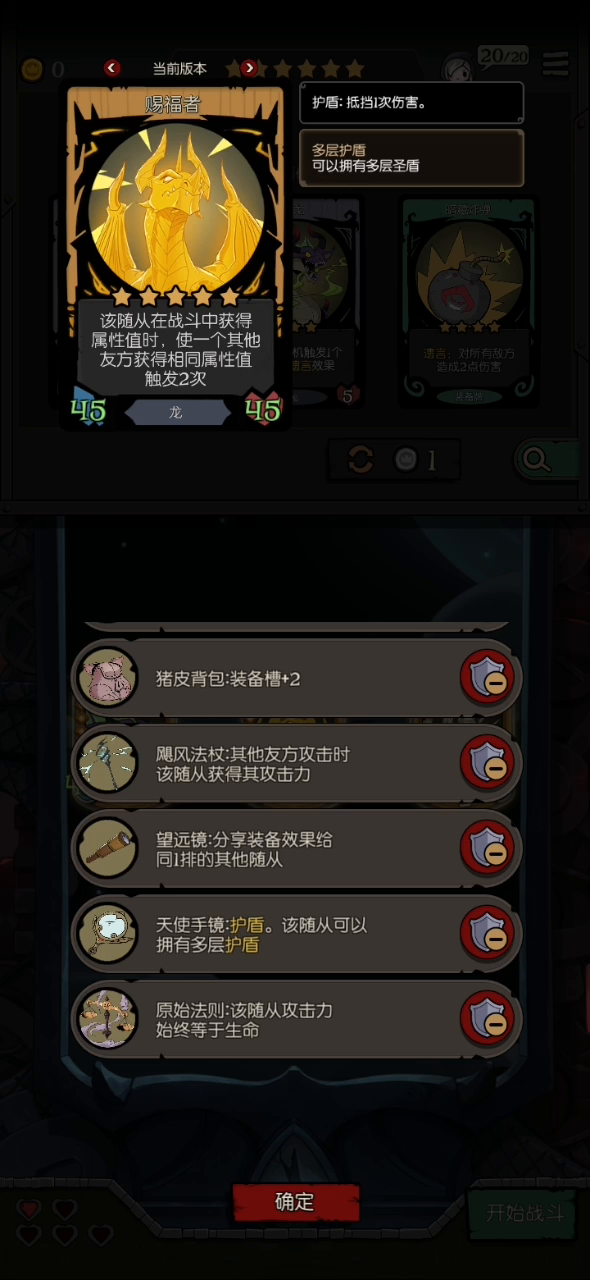Click the 确定 confirm button
This screenshot has height=1280, width=590.
click(x=295, y=1202)
